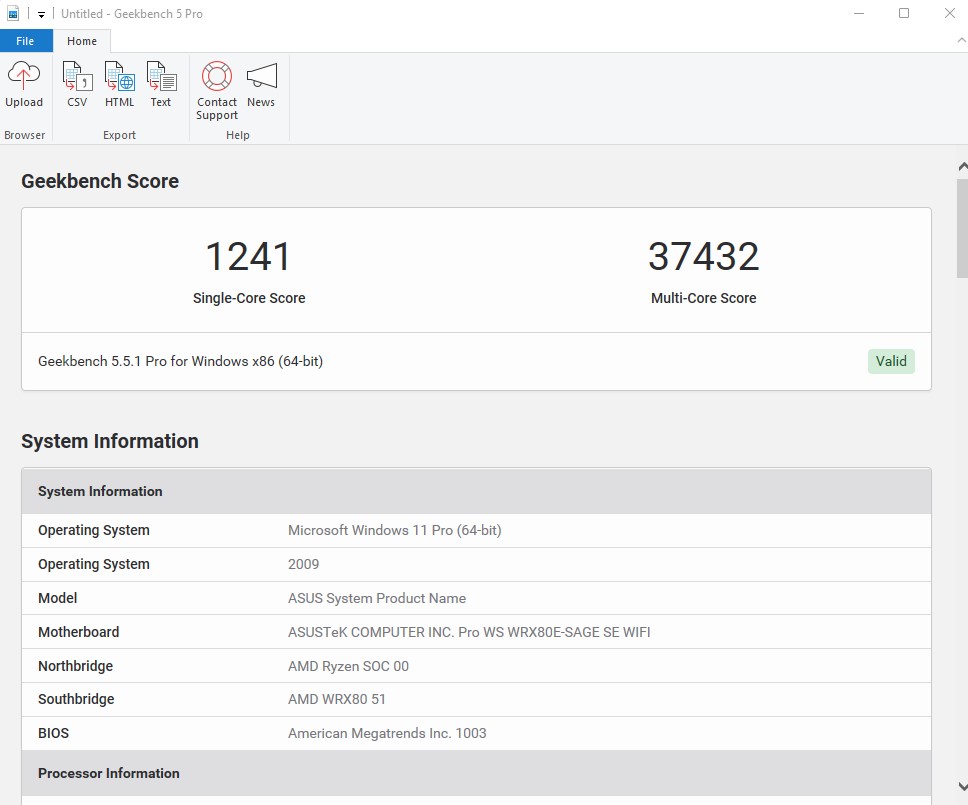
Task: Open the File menu tab
Action: point(25,41)
